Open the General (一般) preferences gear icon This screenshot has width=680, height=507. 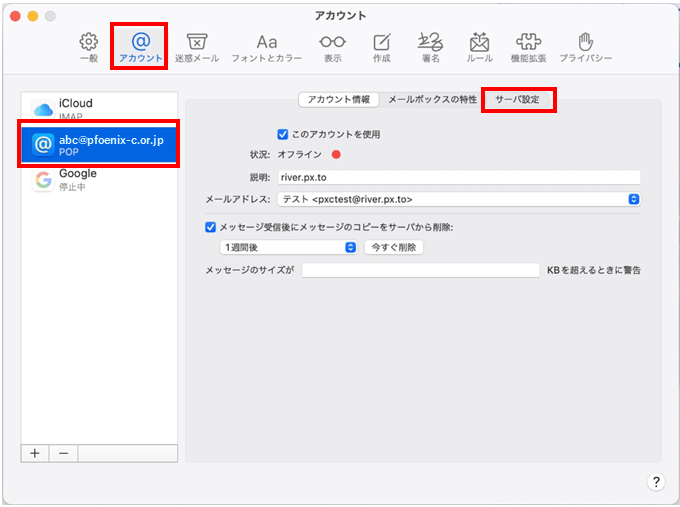pos(88,47)
